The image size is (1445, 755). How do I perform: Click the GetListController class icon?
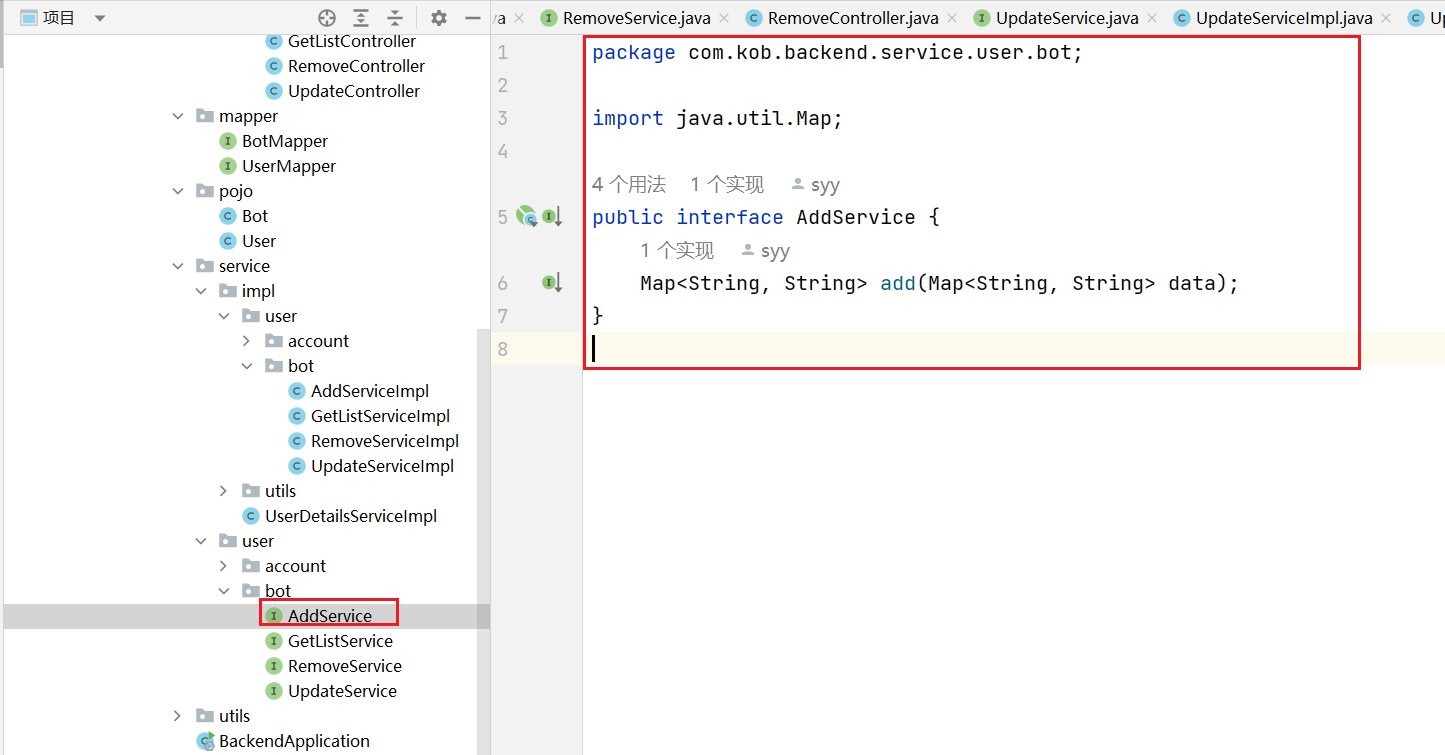(x=274, y=41)
